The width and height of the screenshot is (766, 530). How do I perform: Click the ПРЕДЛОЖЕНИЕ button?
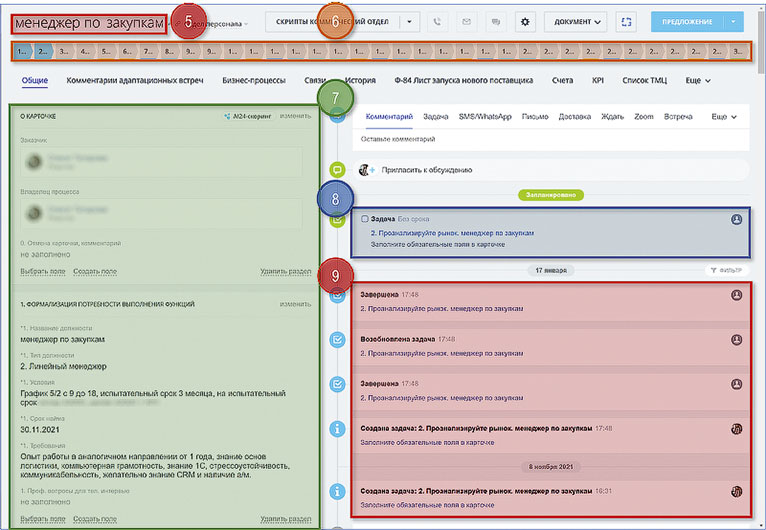[x=687, y=22]
